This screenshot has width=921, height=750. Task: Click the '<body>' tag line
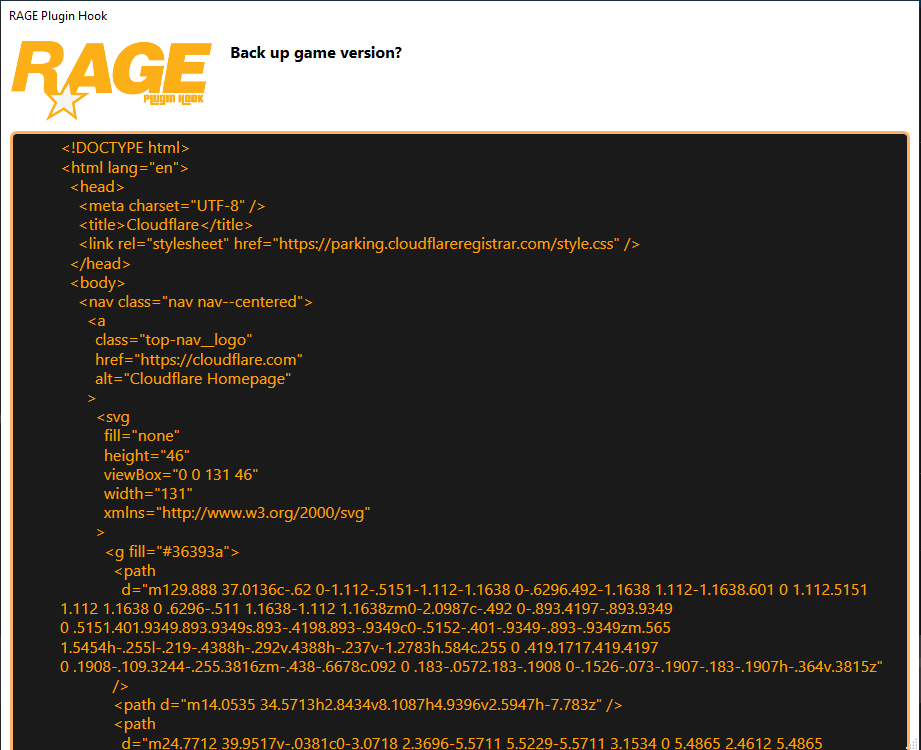pos(98,282)
